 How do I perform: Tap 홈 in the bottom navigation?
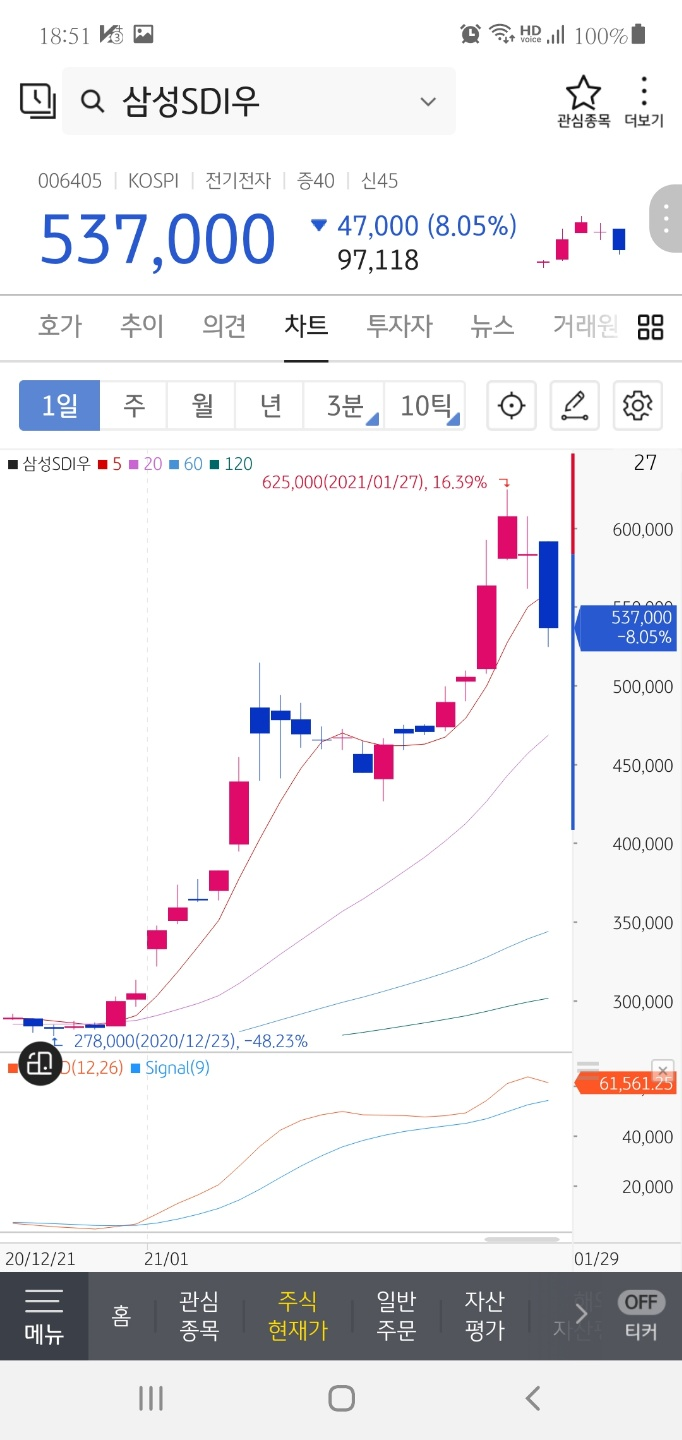tap(121, 1317)
